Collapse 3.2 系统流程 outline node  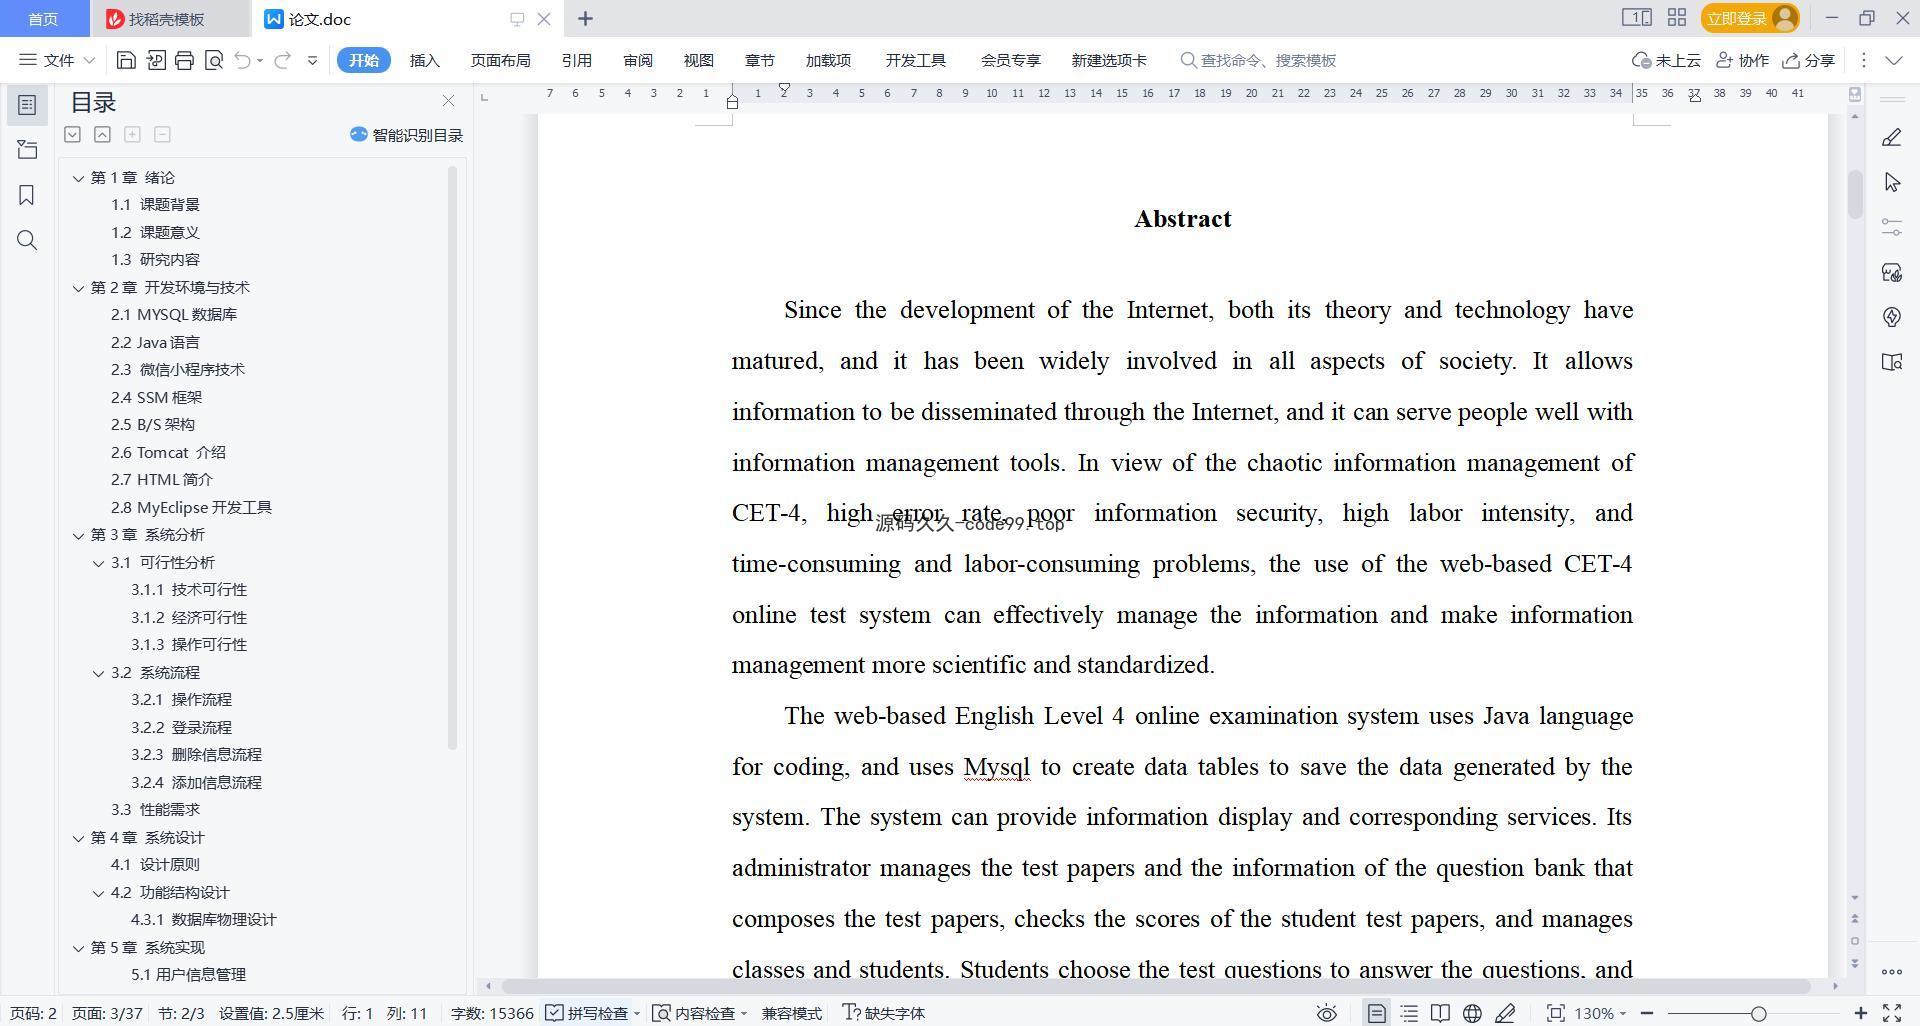tap(98, 673)
